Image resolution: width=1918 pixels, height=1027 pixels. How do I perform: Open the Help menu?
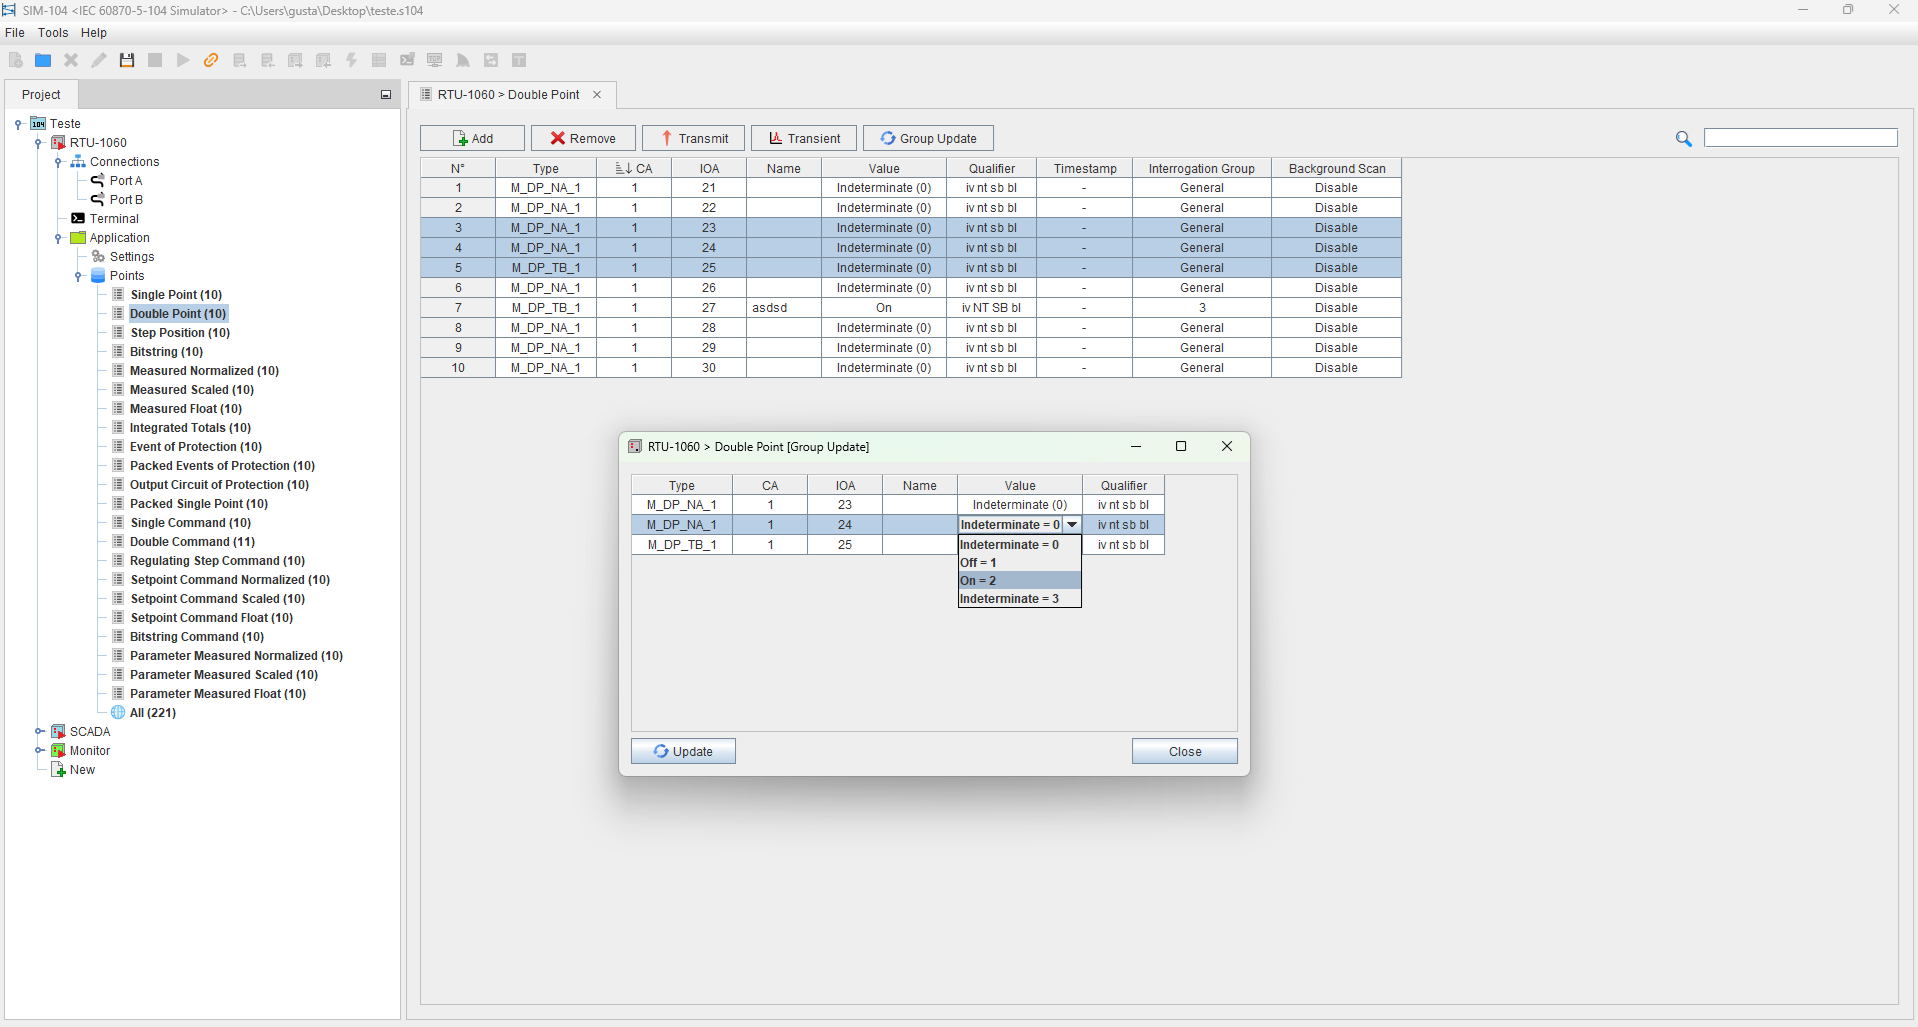pyautogui.click(x=94, y=33)
